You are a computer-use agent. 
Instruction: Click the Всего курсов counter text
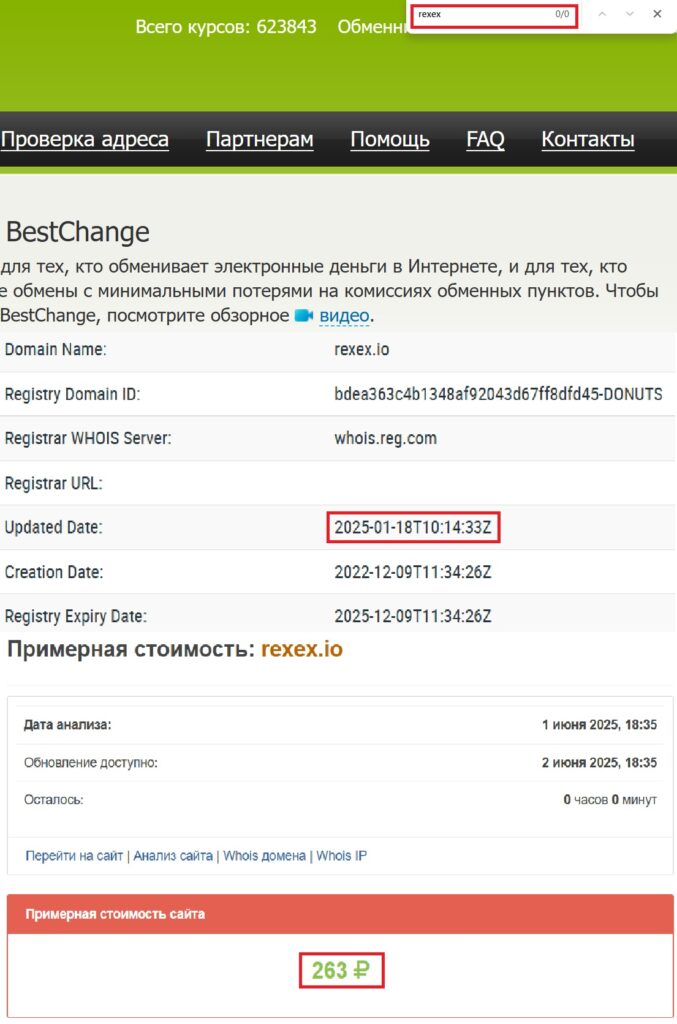(x=227, y=29)
